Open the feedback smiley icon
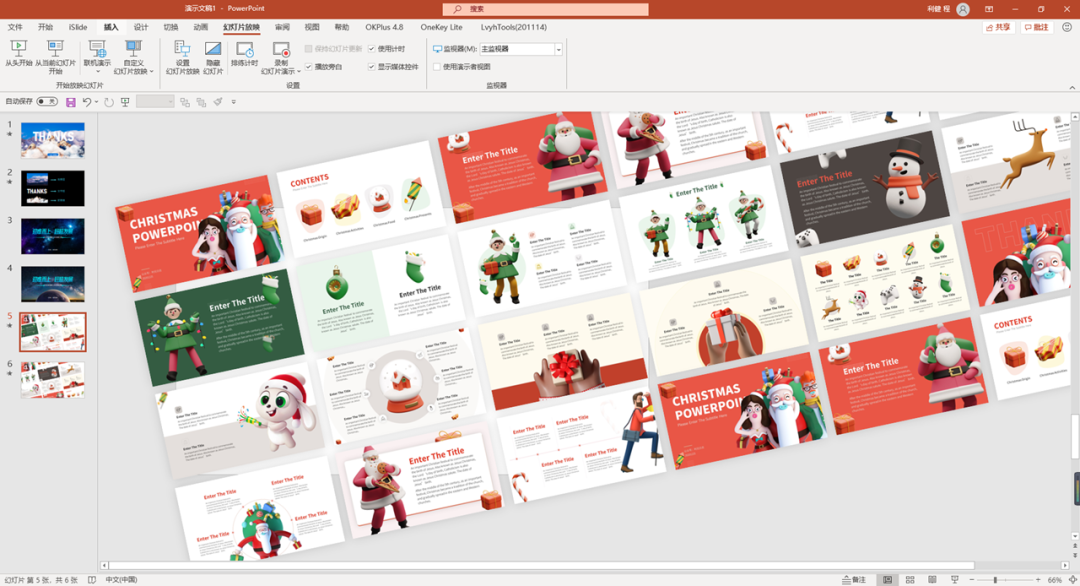The image size is (1080, 586). 1067,27
